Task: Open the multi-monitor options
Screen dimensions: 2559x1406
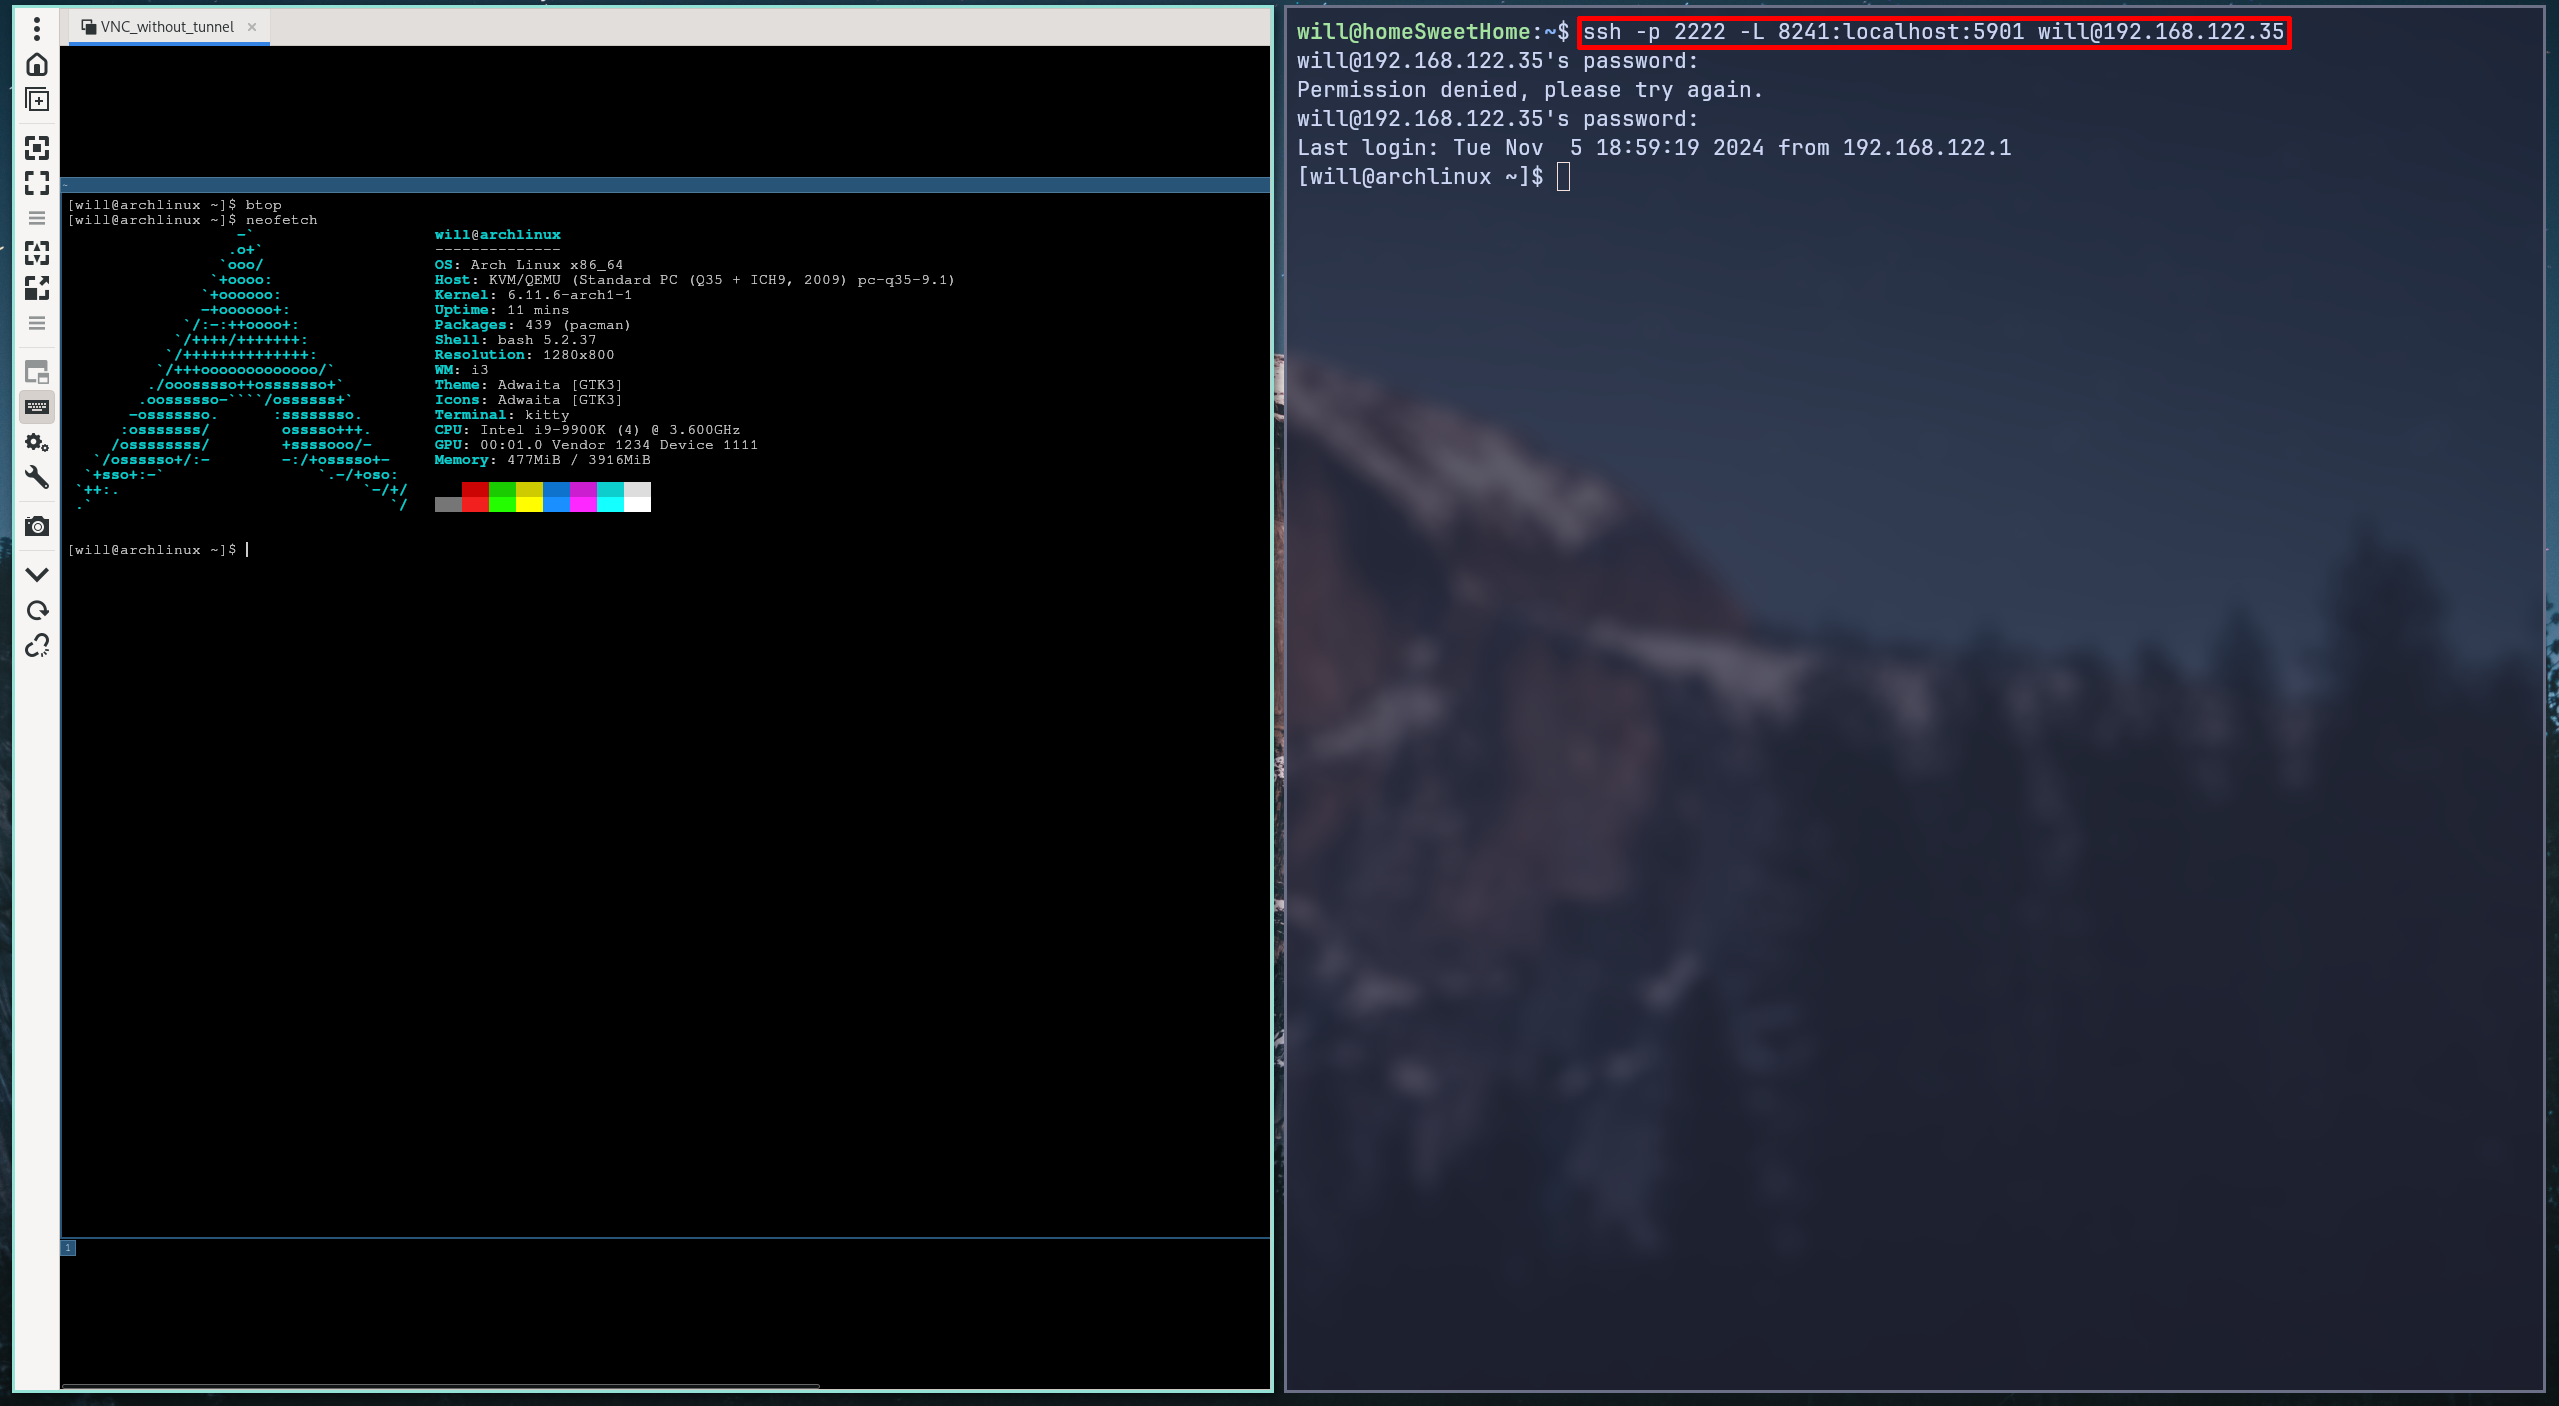Action: coord(36,372)
